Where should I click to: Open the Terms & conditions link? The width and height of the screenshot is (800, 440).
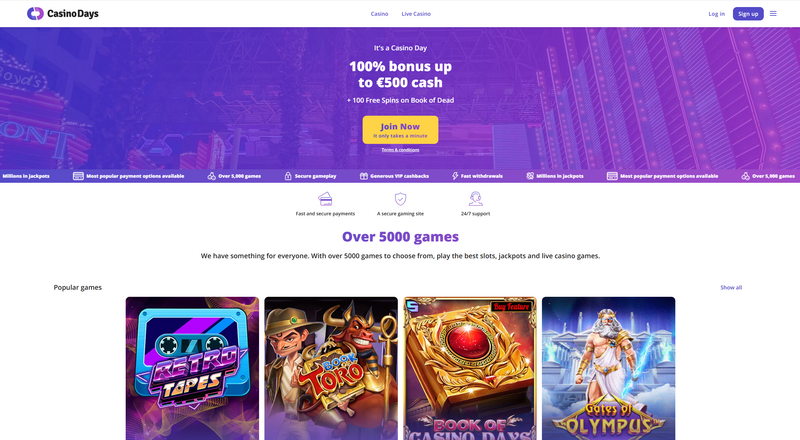(x=400, y=150)
